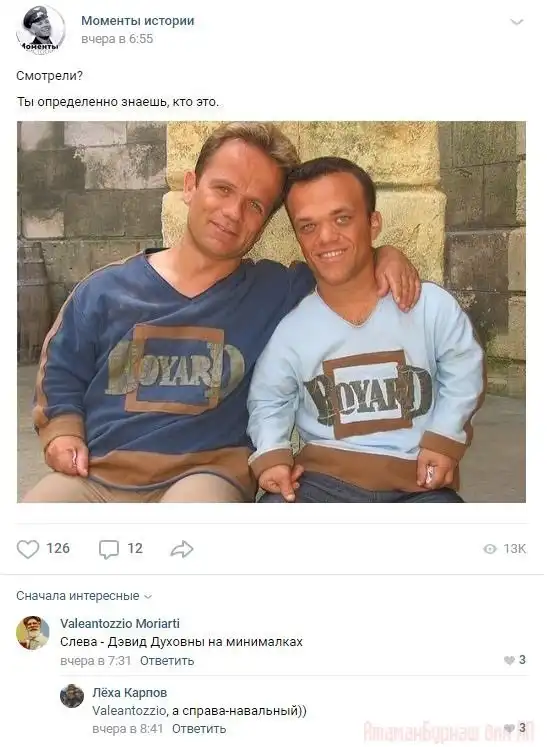This screenshot has height=747, width=547.
Task: Like Лёха Карпов's reply heart
Action: [x=509, y=728]
